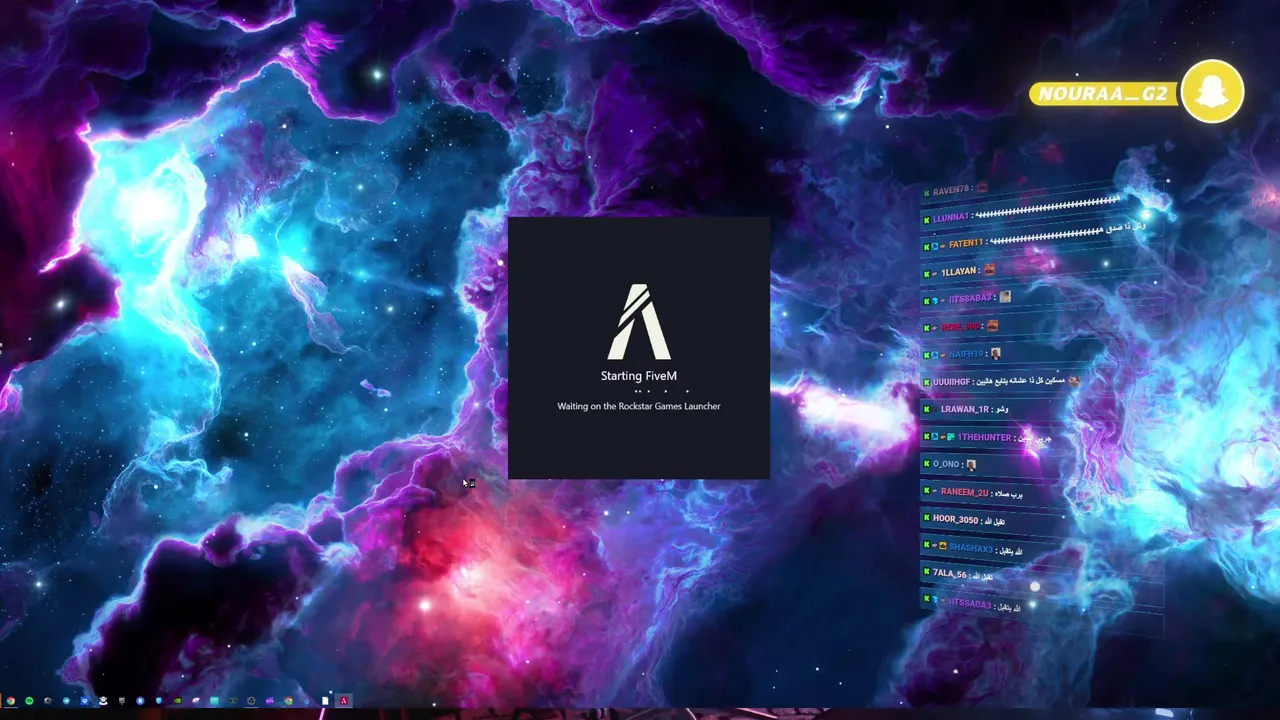
Task: Click chat username 7ALA_56
Action: (950, 574)
